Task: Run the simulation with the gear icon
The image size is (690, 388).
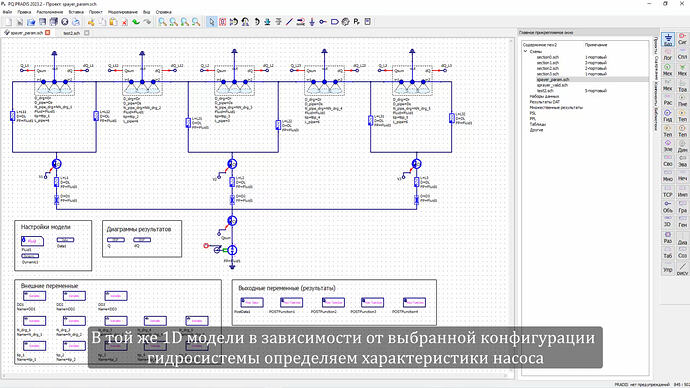Action: [x=345, y=22]
